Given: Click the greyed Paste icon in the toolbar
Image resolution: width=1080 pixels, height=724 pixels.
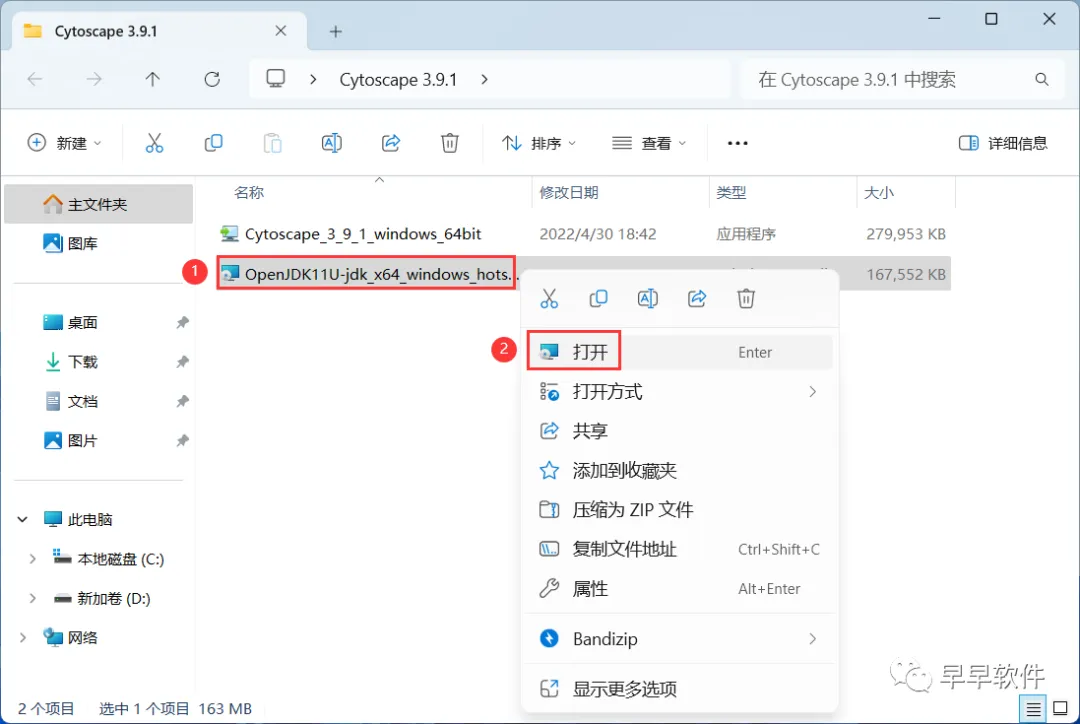Looking at the screenshot, I should [x=273, y=143].
